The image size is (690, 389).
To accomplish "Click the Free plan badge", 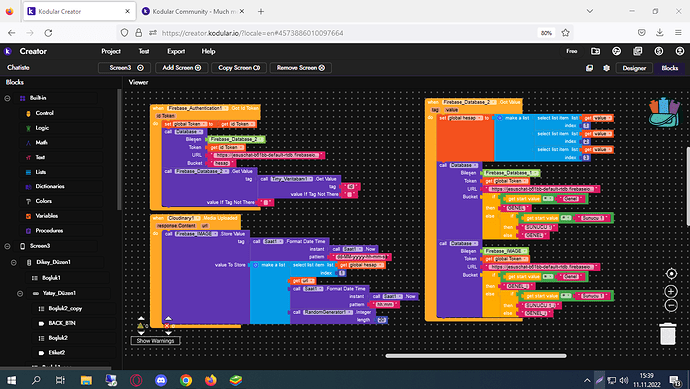I will (x=572, y=51).
